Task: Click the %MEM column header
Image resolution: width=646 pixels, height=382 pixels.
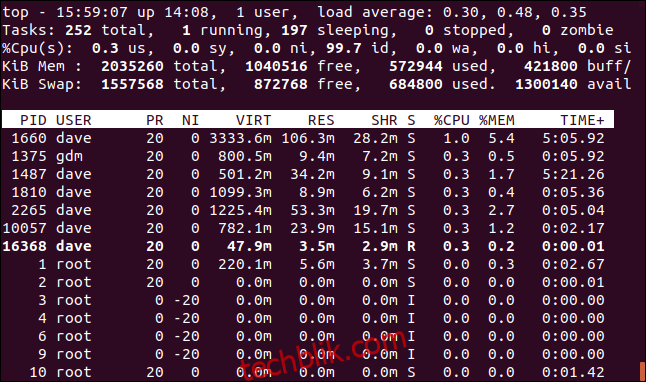Action: pyautogui.click(x=497, y=120)
